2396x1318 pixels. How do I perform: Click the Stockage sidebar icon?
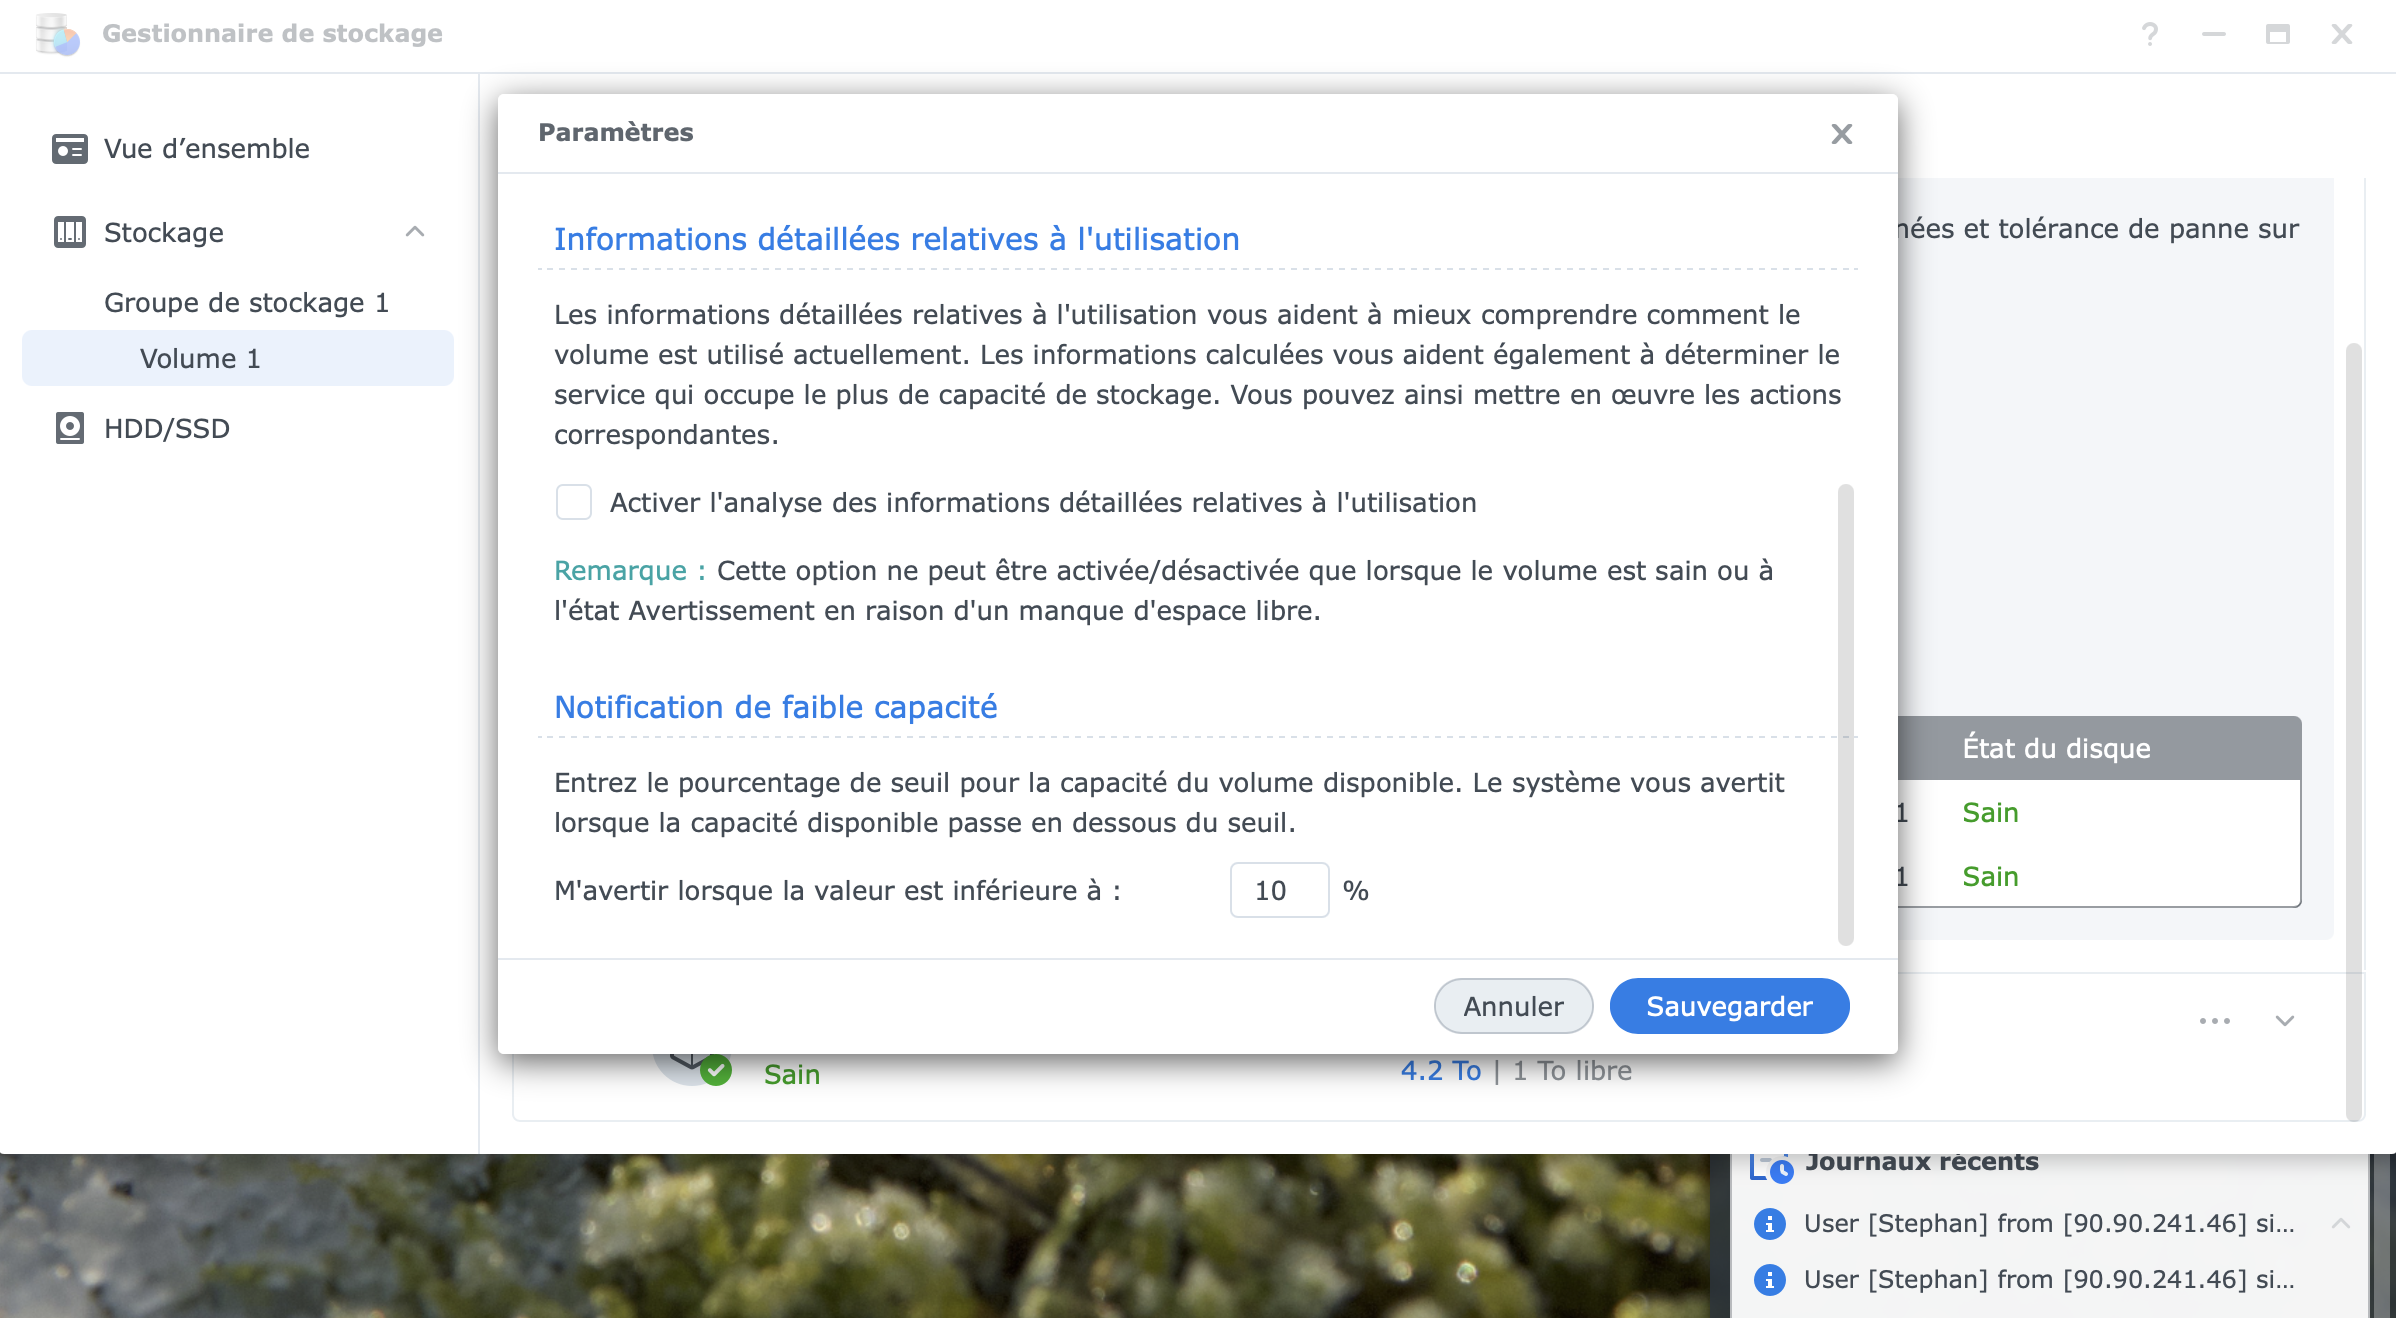coord(69,232)
